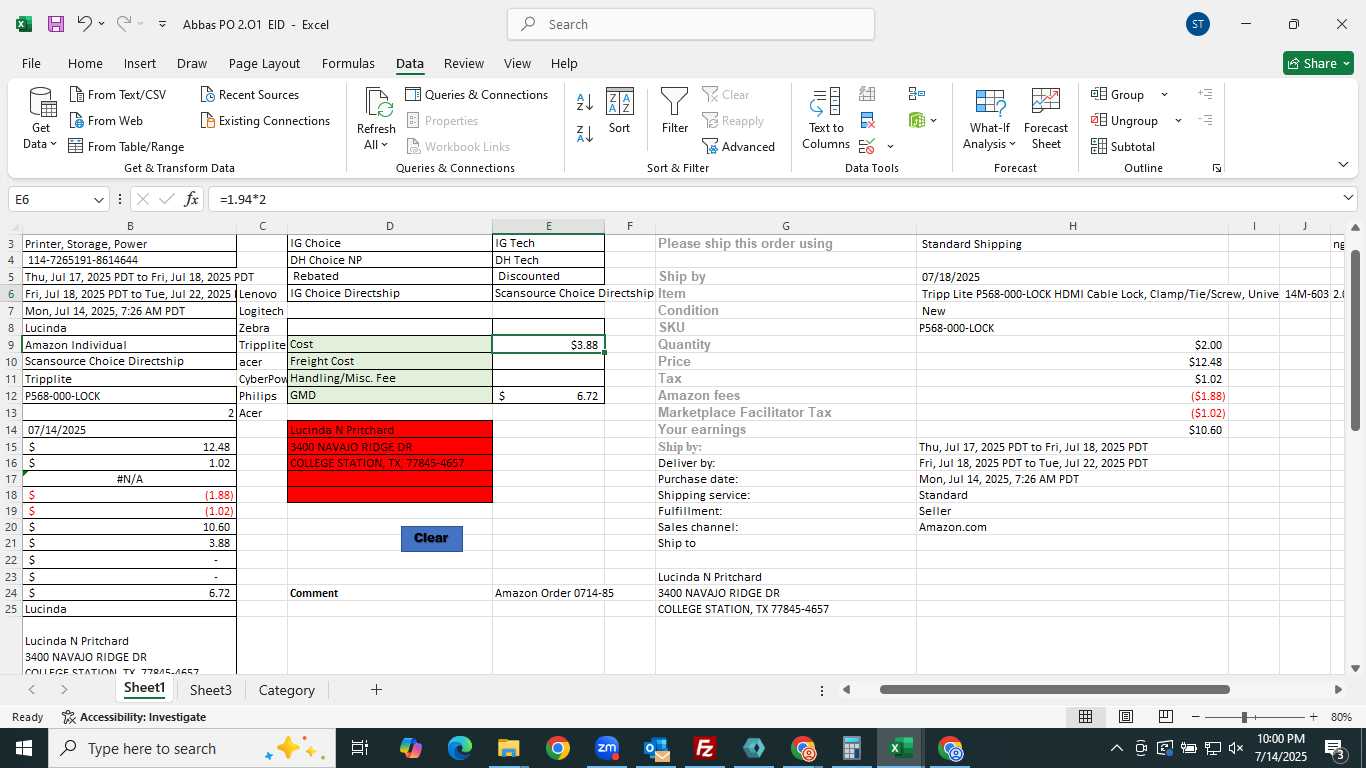Create a Forecast Sheet
The width and height of the screenshot is (1366, 768).
point(1046,118)
